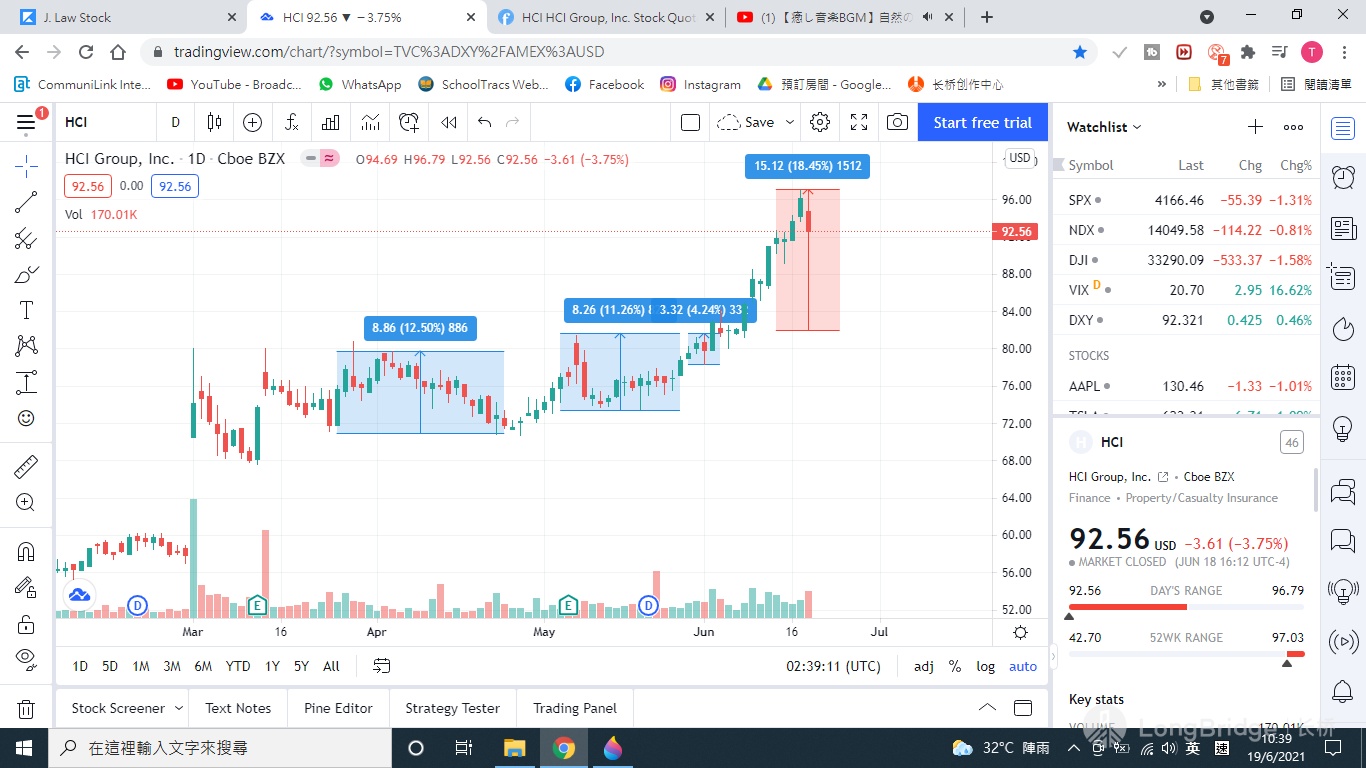Set chart range to YTD
The width and height of the screenshot is (1366, 768).
(238, 666)
